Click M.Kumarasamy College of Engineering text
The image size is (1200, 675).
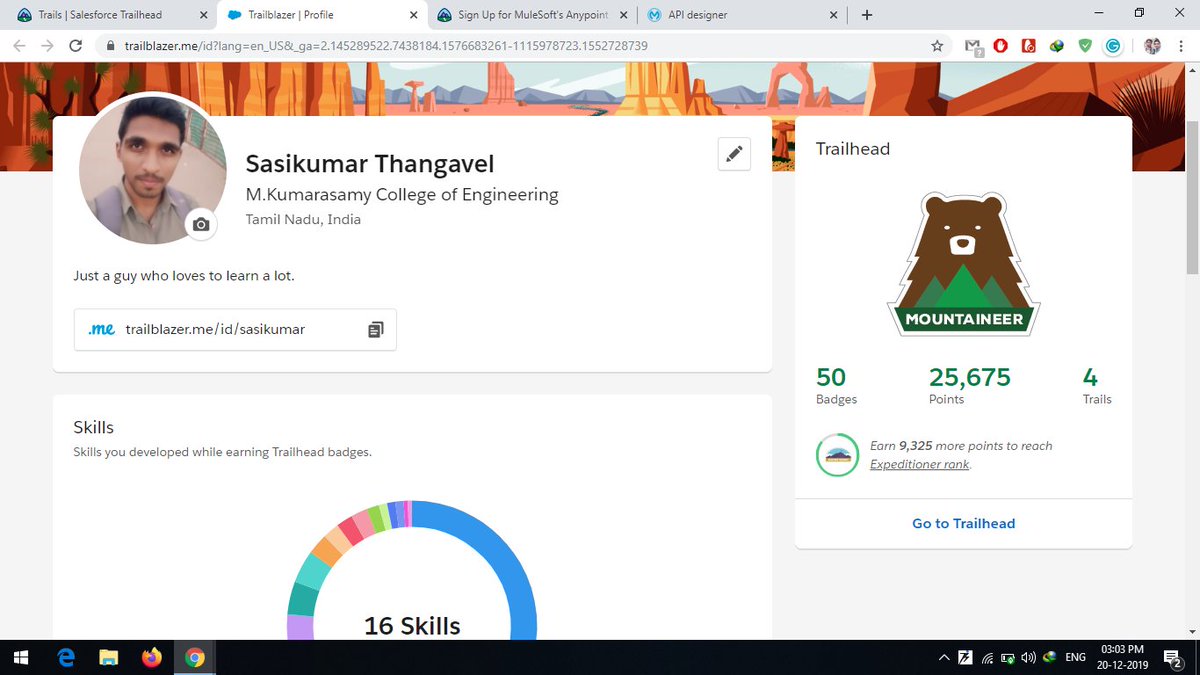pos(402,194)
